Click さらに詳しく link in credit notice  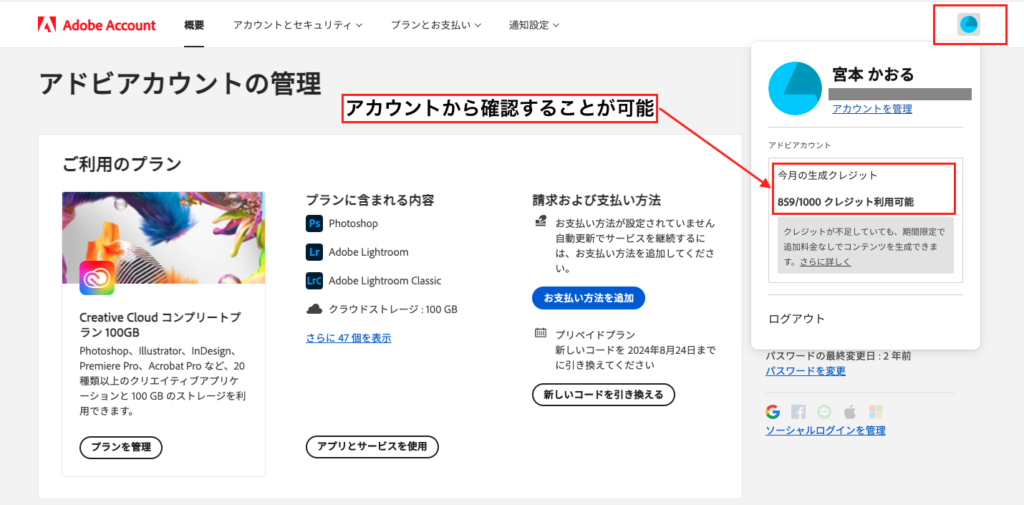click(825, 262)
